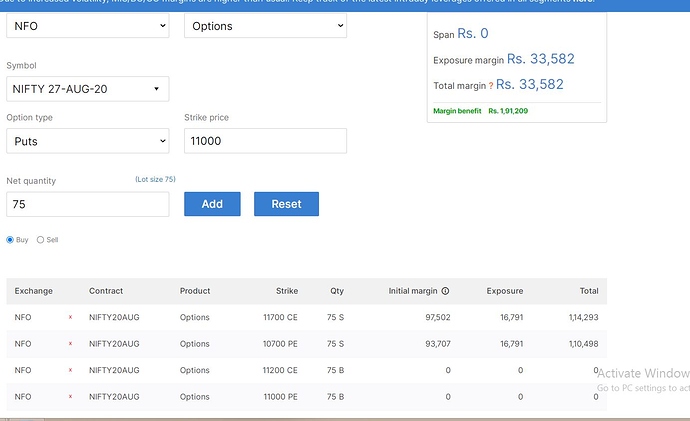Click the Strike price input field

[265, 141]
